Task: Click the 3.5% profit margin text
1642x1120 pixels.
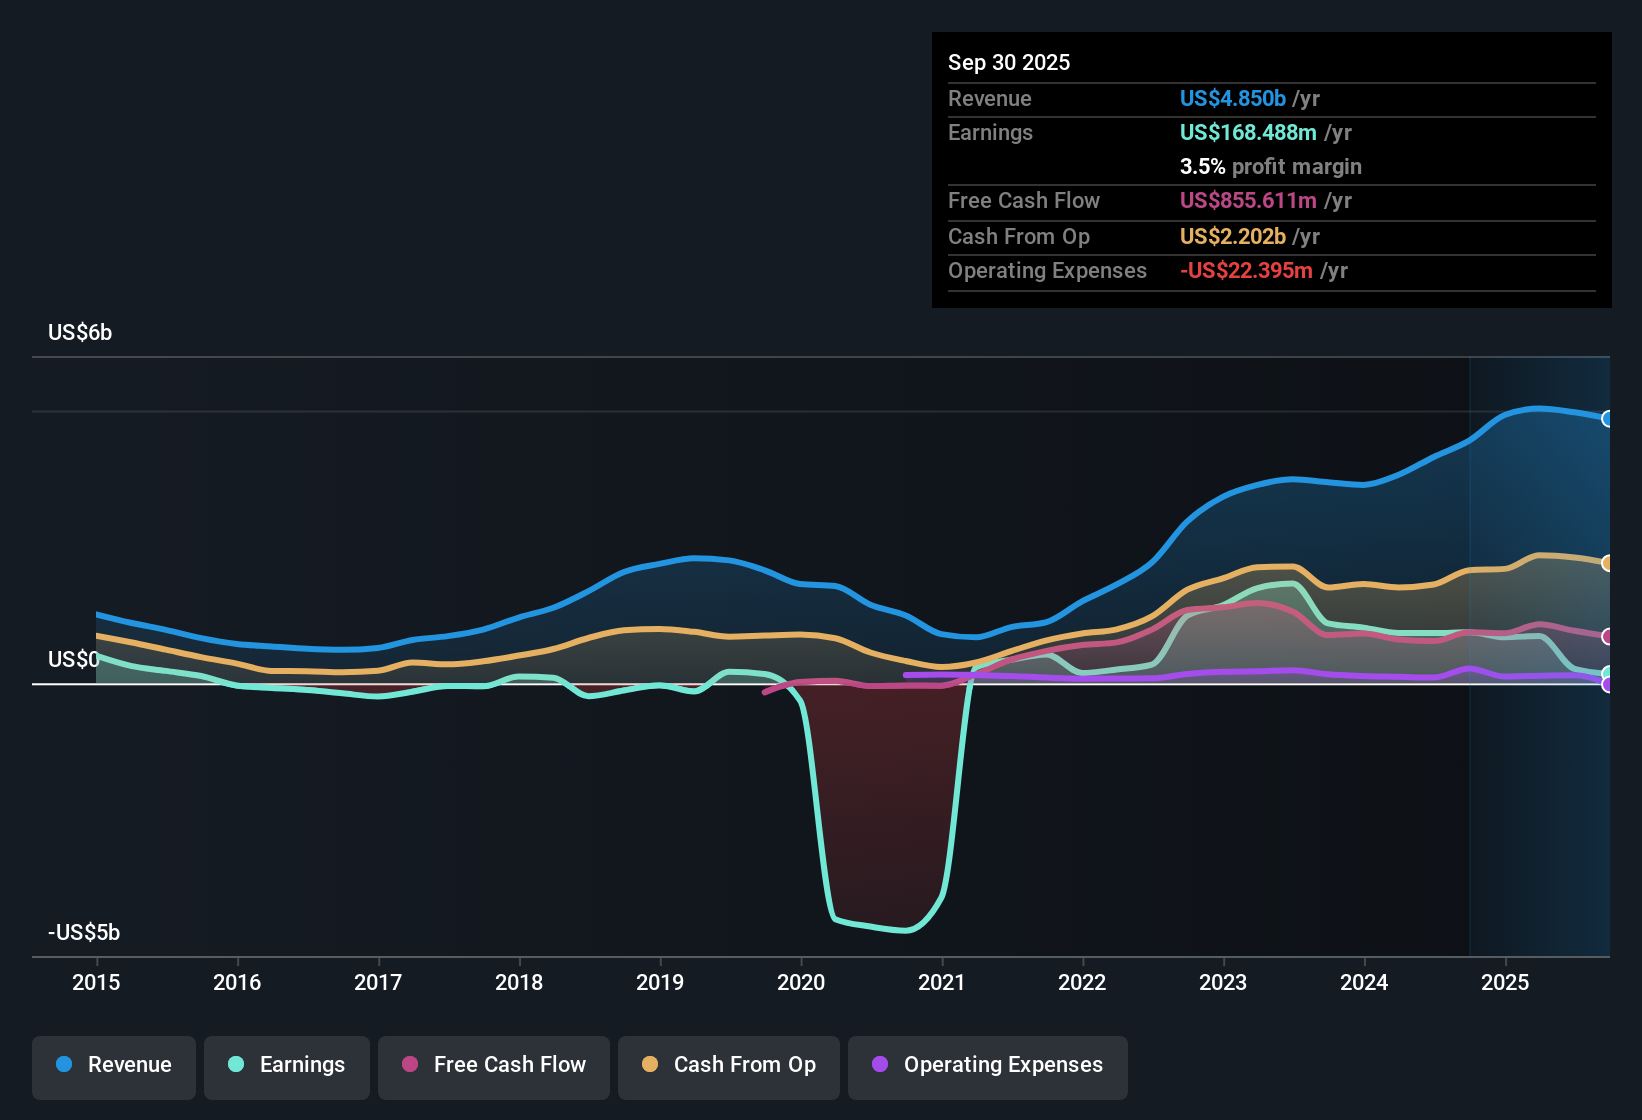Action: pyautogui.click(x=1270, y=166)
